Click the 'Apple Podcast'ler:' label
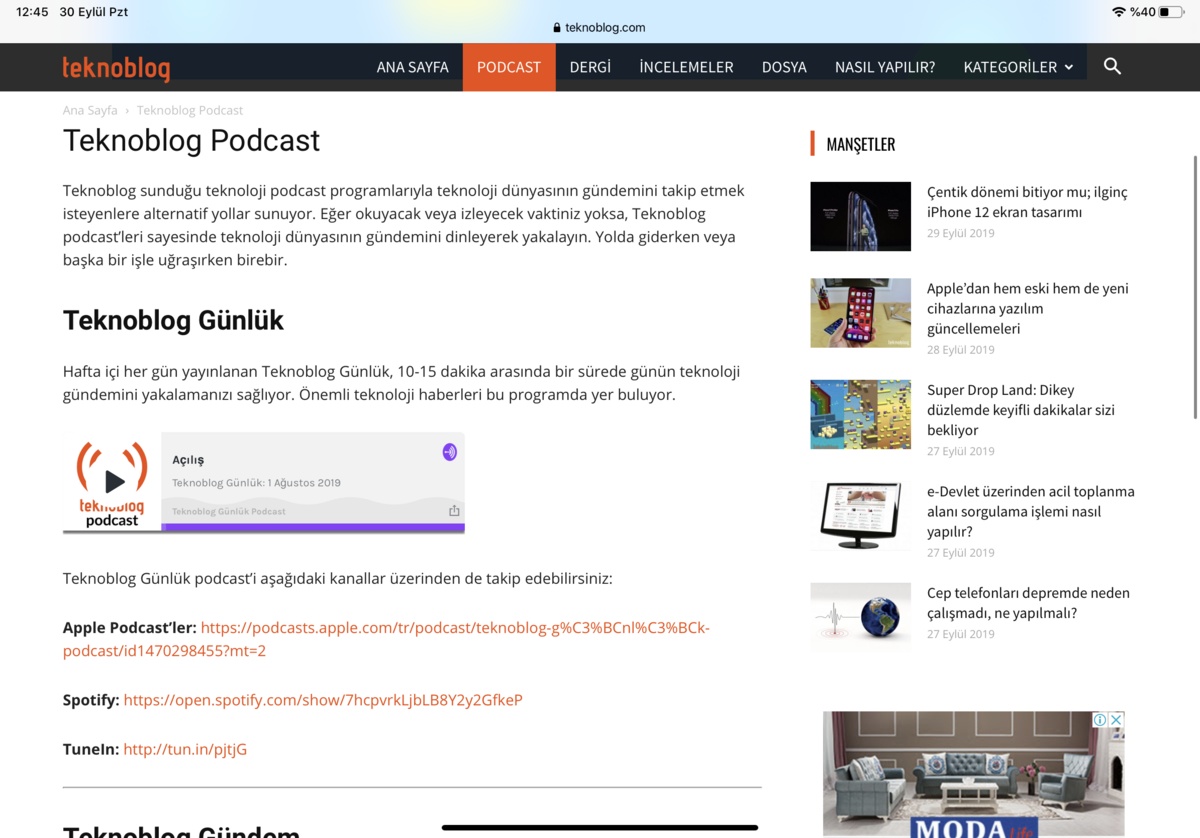The width and height of the screenshot is (1200, 838). [130, 628]
